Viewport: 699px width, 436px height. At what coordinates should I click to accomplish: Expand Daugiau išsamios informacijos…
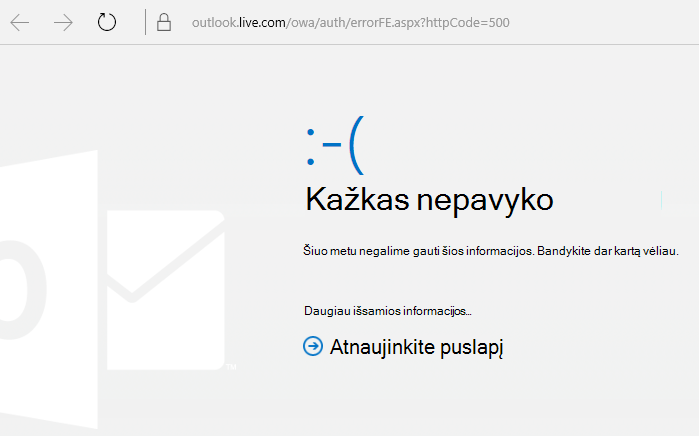point(387,311)
